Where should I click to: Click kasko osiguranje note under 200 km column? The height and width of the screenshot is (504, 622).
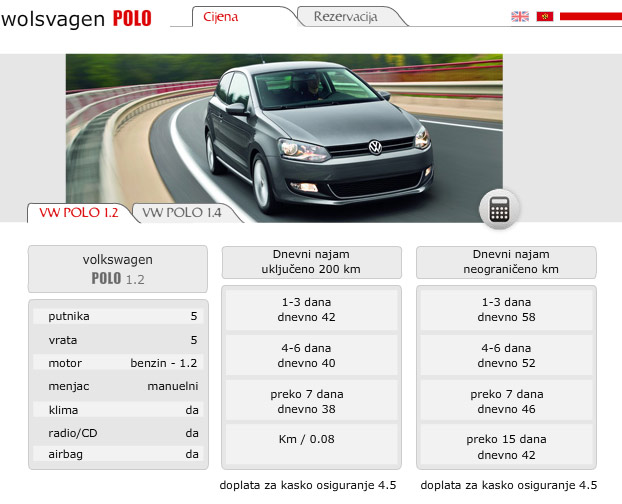[x=308, y=485]
